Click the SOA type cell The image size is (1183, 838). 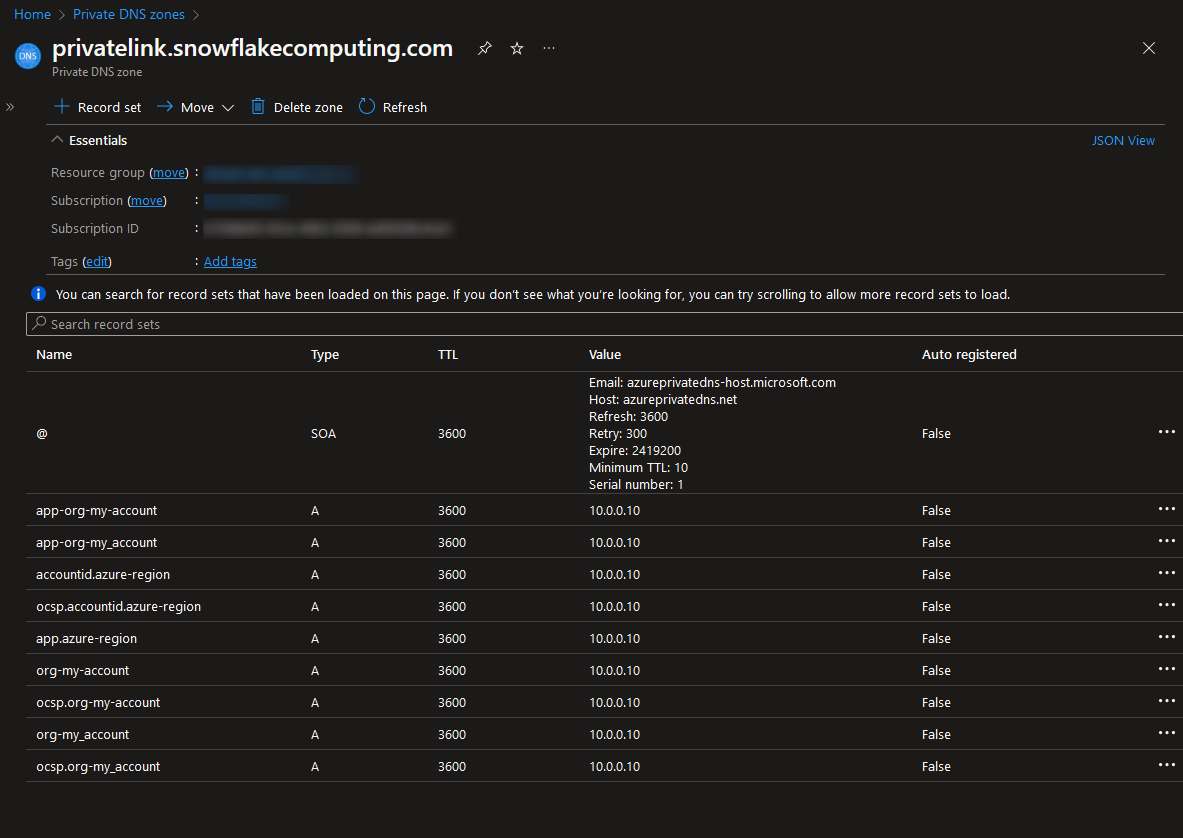324,434
